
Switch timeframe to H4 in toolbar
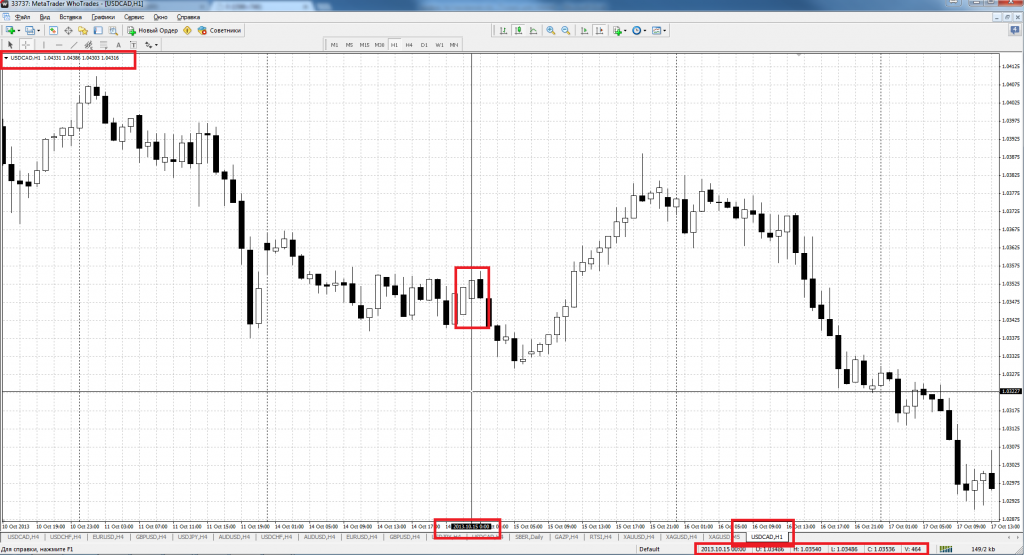point(409,45)
